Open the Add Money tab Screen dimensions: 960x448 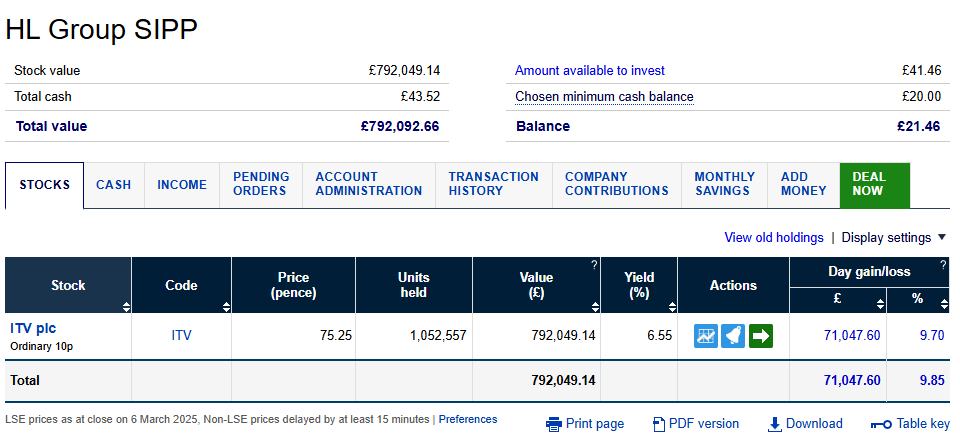tap(803, 185)
